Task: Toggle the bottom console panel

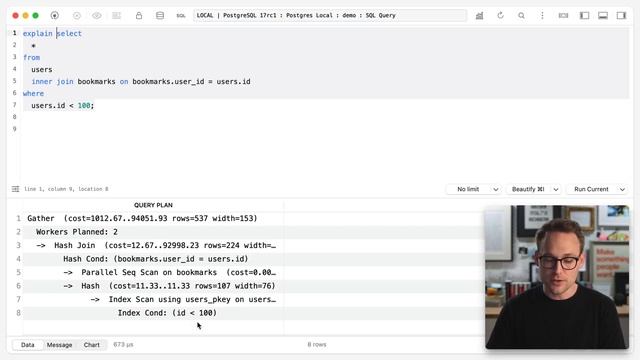Action: click(x=603, y=16)
